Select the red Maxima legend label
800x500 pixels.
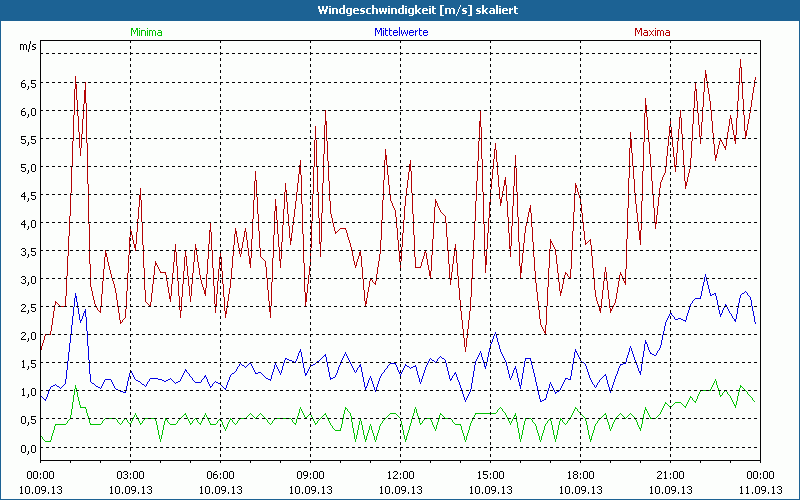coord(653,32)
